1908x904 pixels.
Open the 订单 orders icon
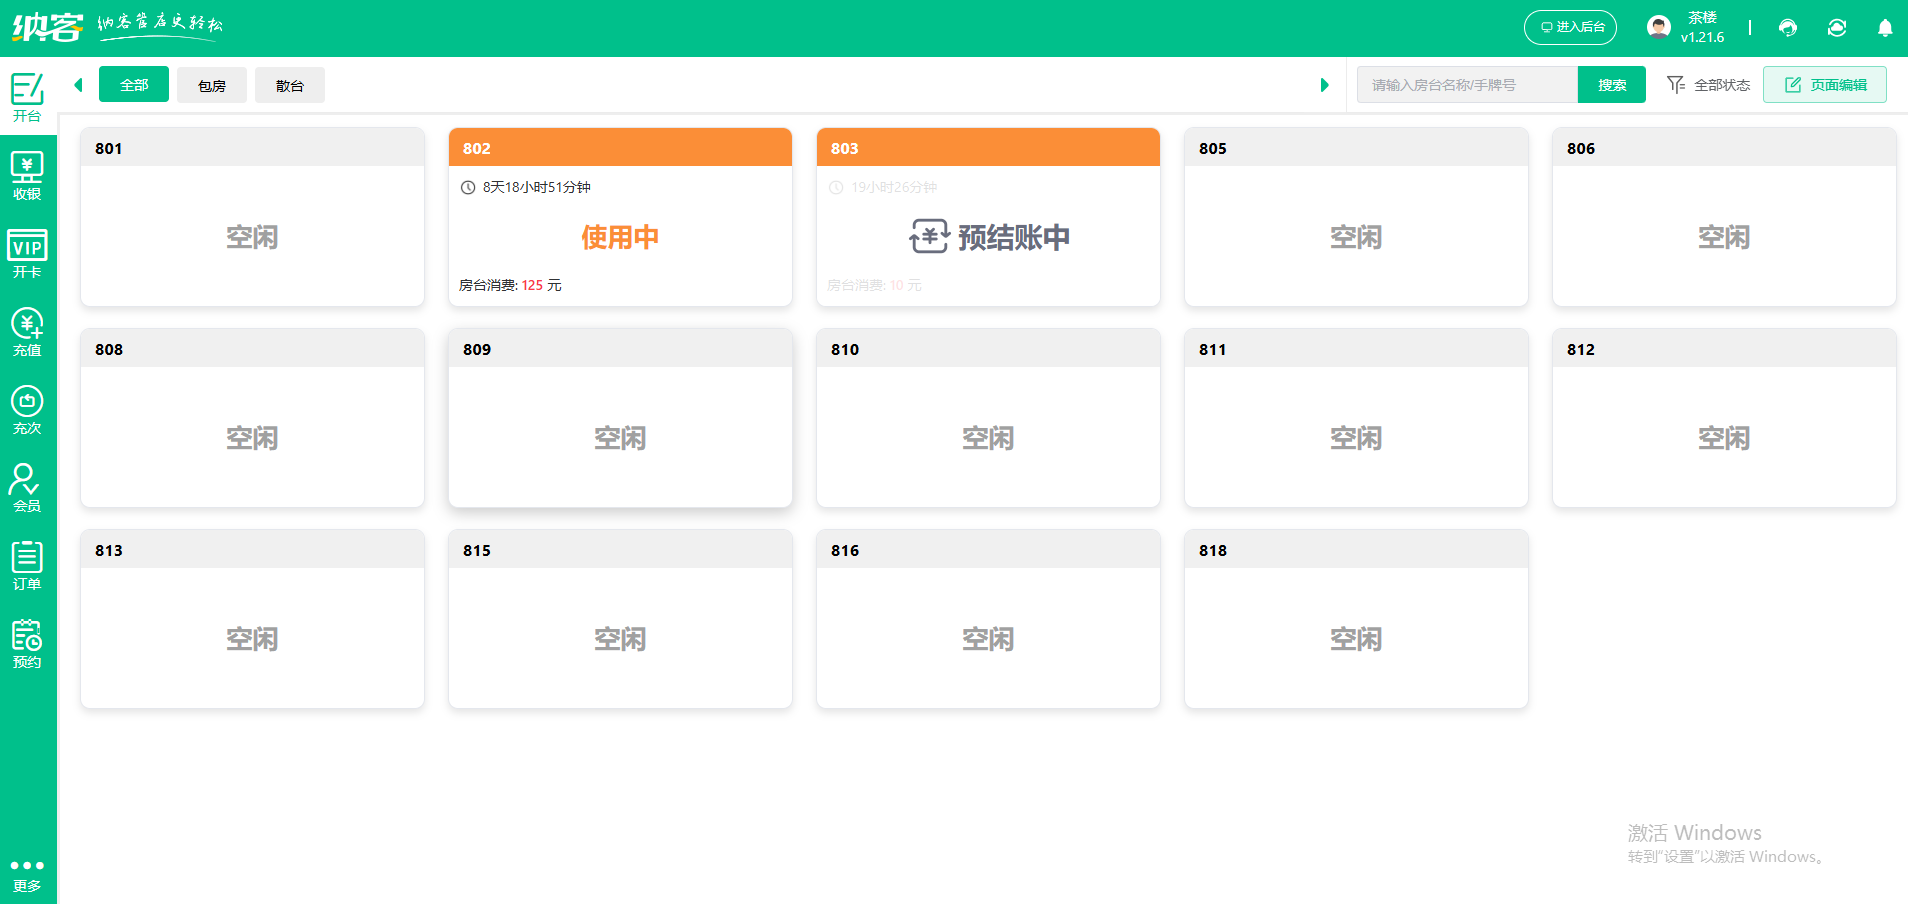pyautogui.click(x=27, y=566)
